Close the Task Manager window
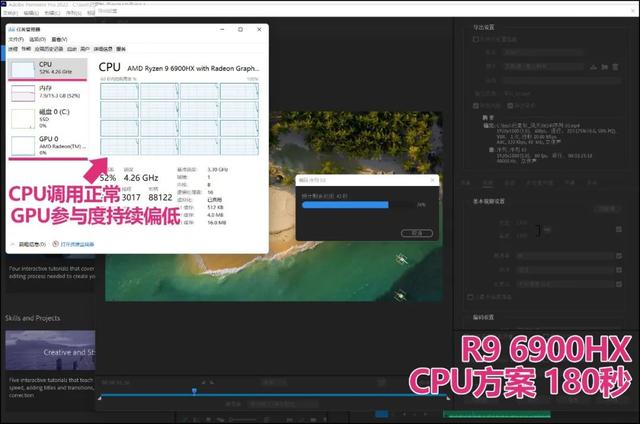The width and height of the screenshot is (640, 424). [x=259, y=29]
